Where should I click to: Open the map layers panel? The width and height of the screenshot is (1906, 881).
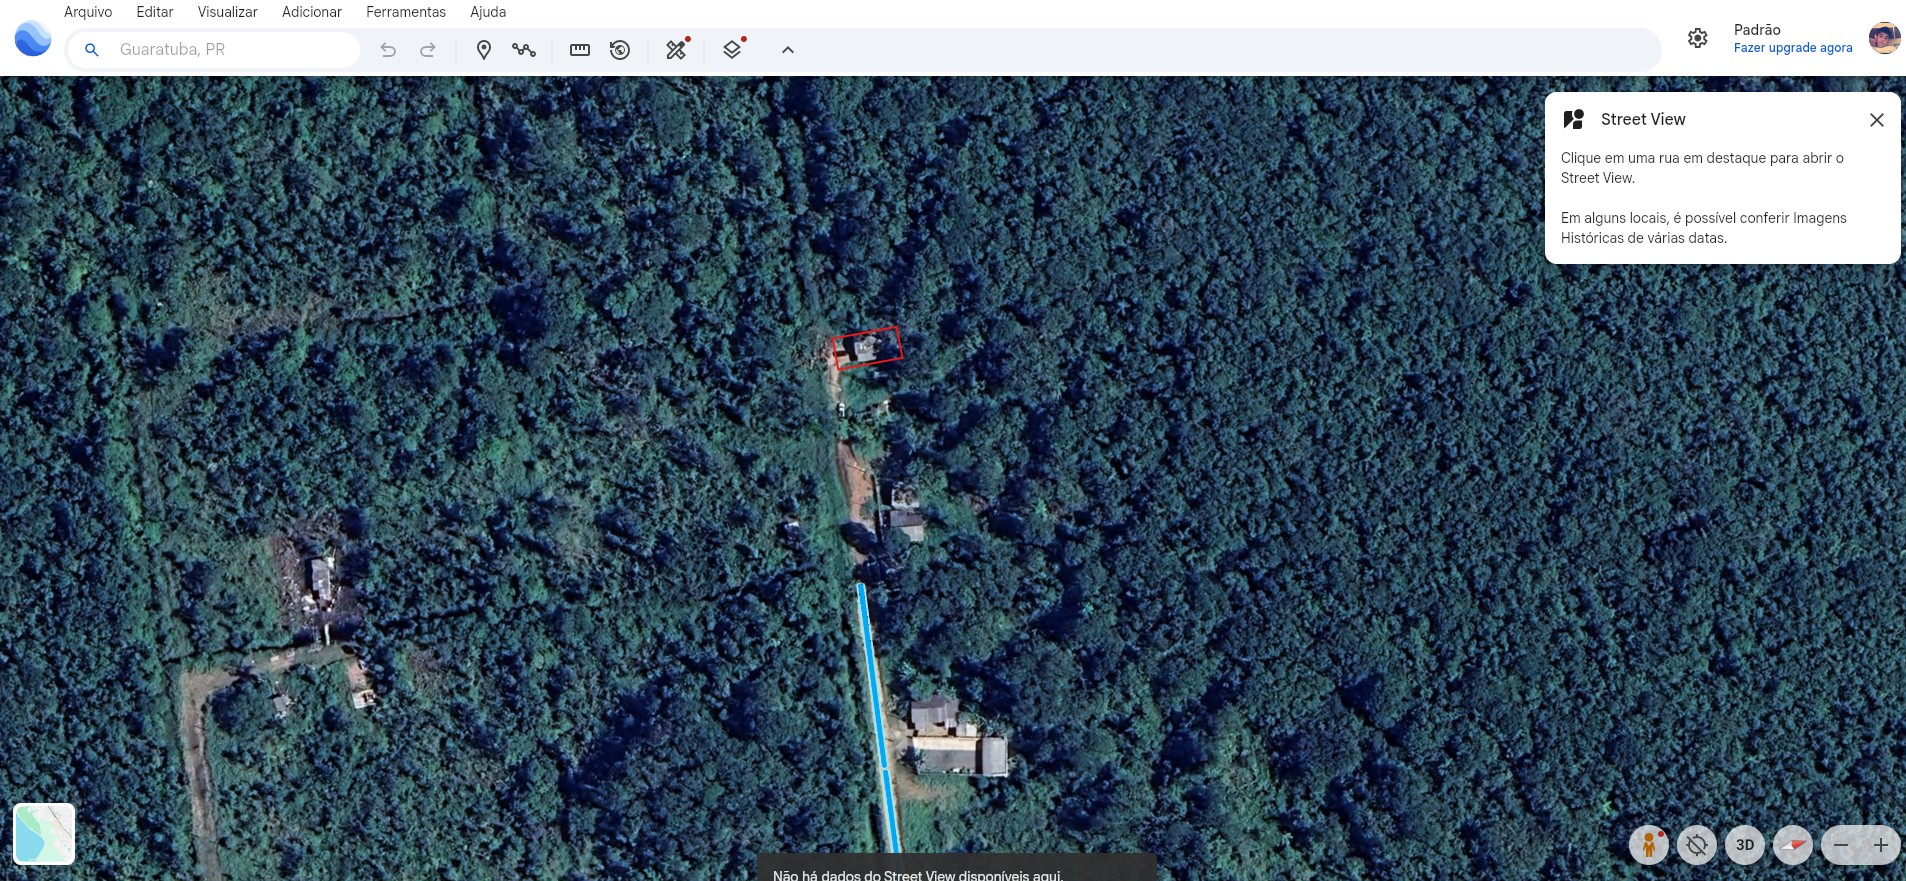point(733,49)
